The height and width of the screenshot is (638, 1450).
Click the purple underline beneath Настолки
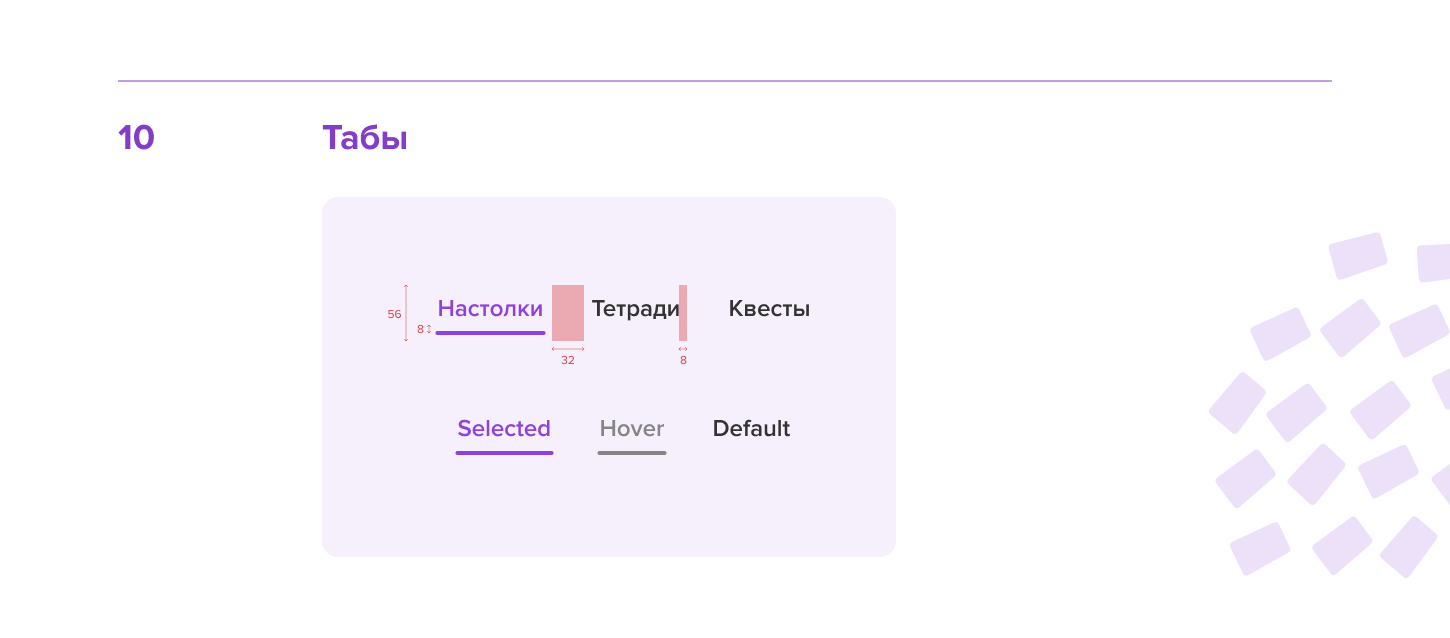click(x=490, y=333)
